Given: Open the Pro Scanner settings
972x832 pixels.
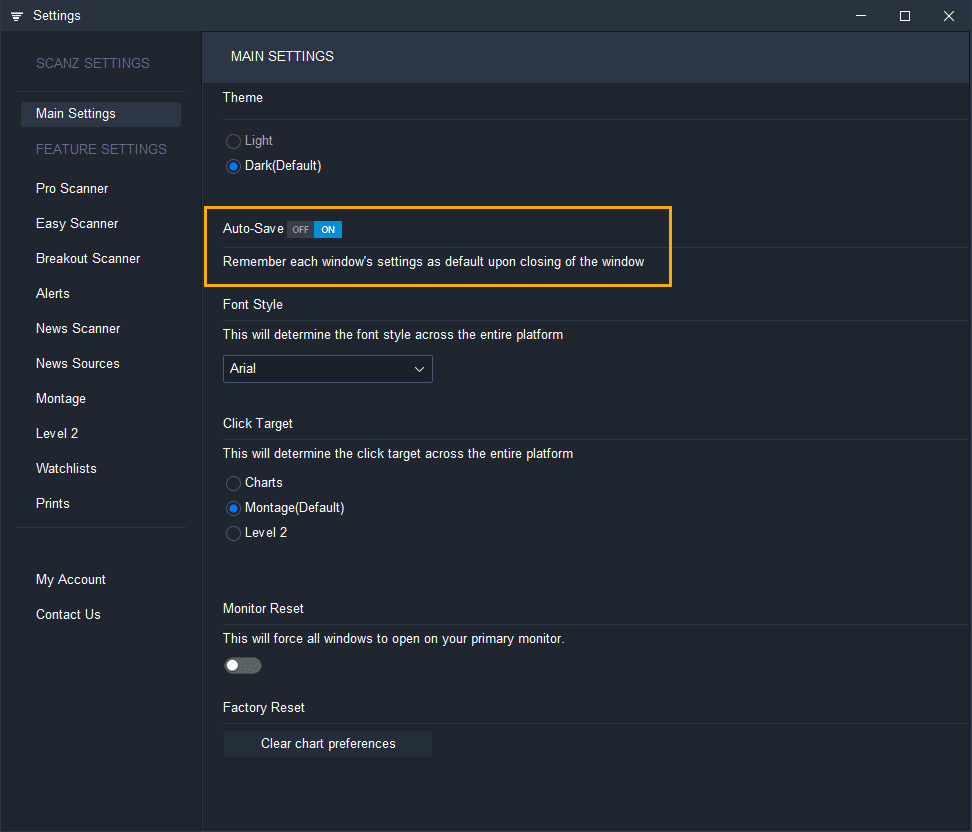Looking at the screenshot, I should 71,188.
